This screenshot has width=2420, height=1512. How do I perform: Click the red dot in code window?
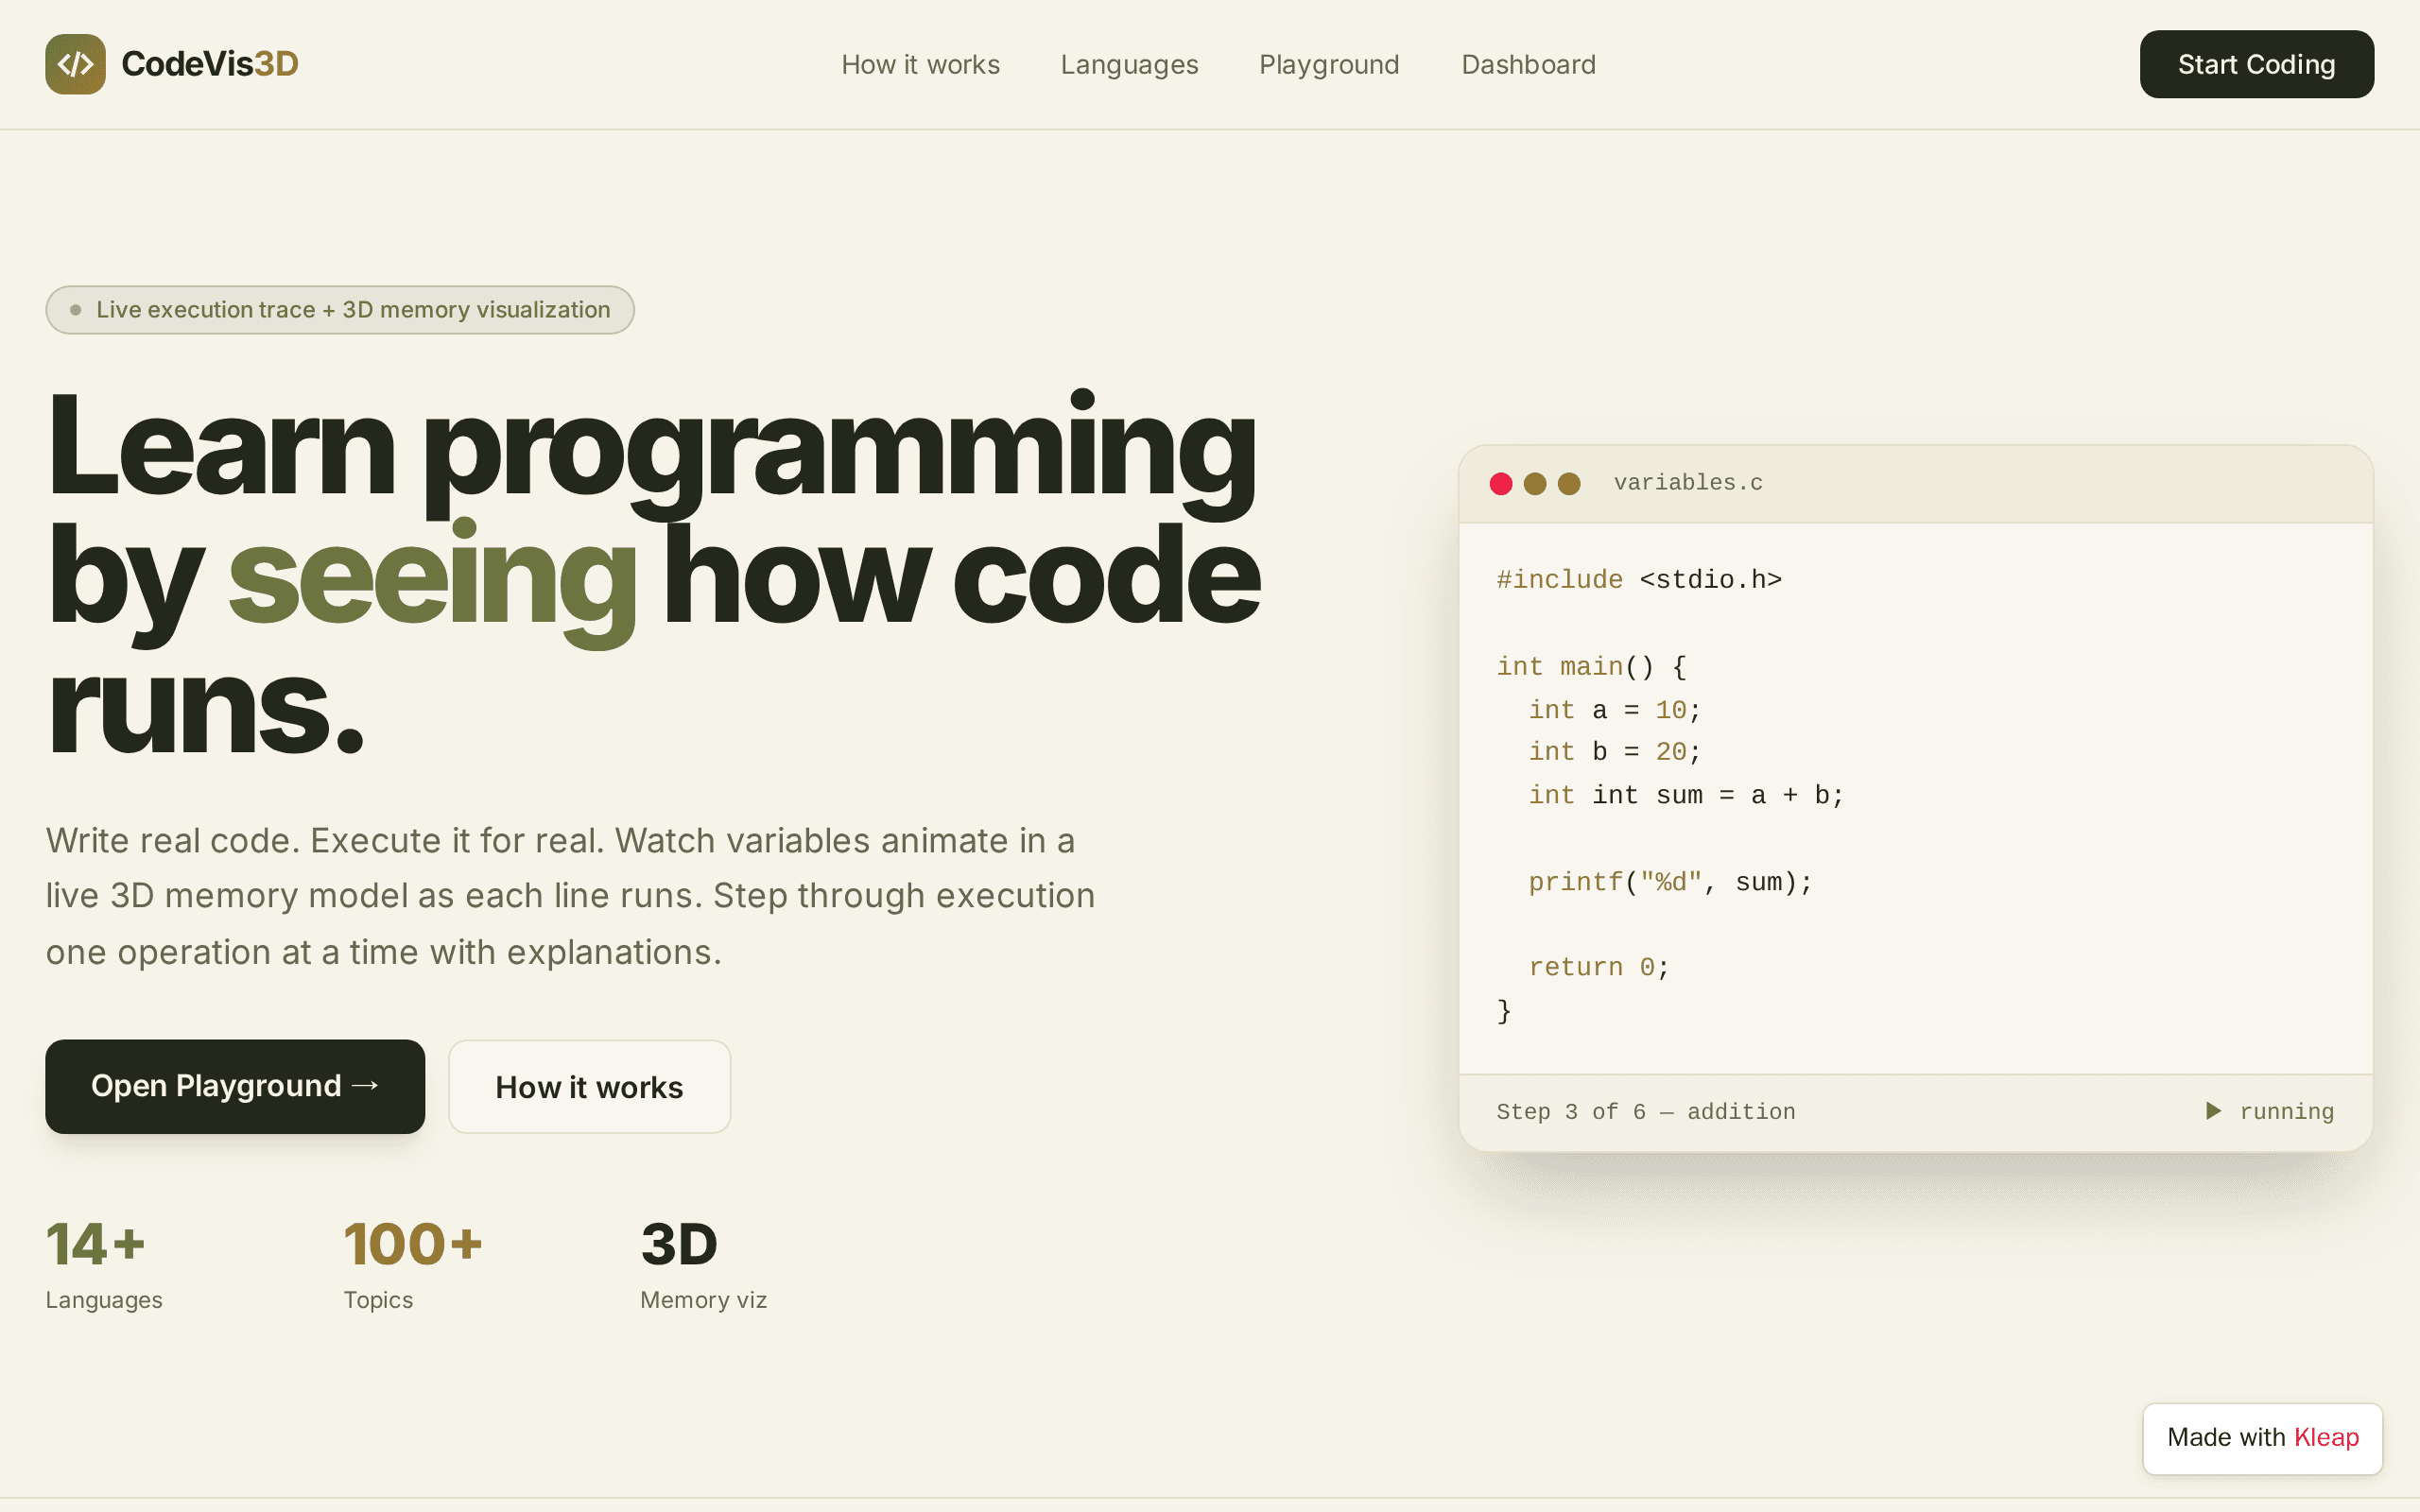tap(1500, 484)
